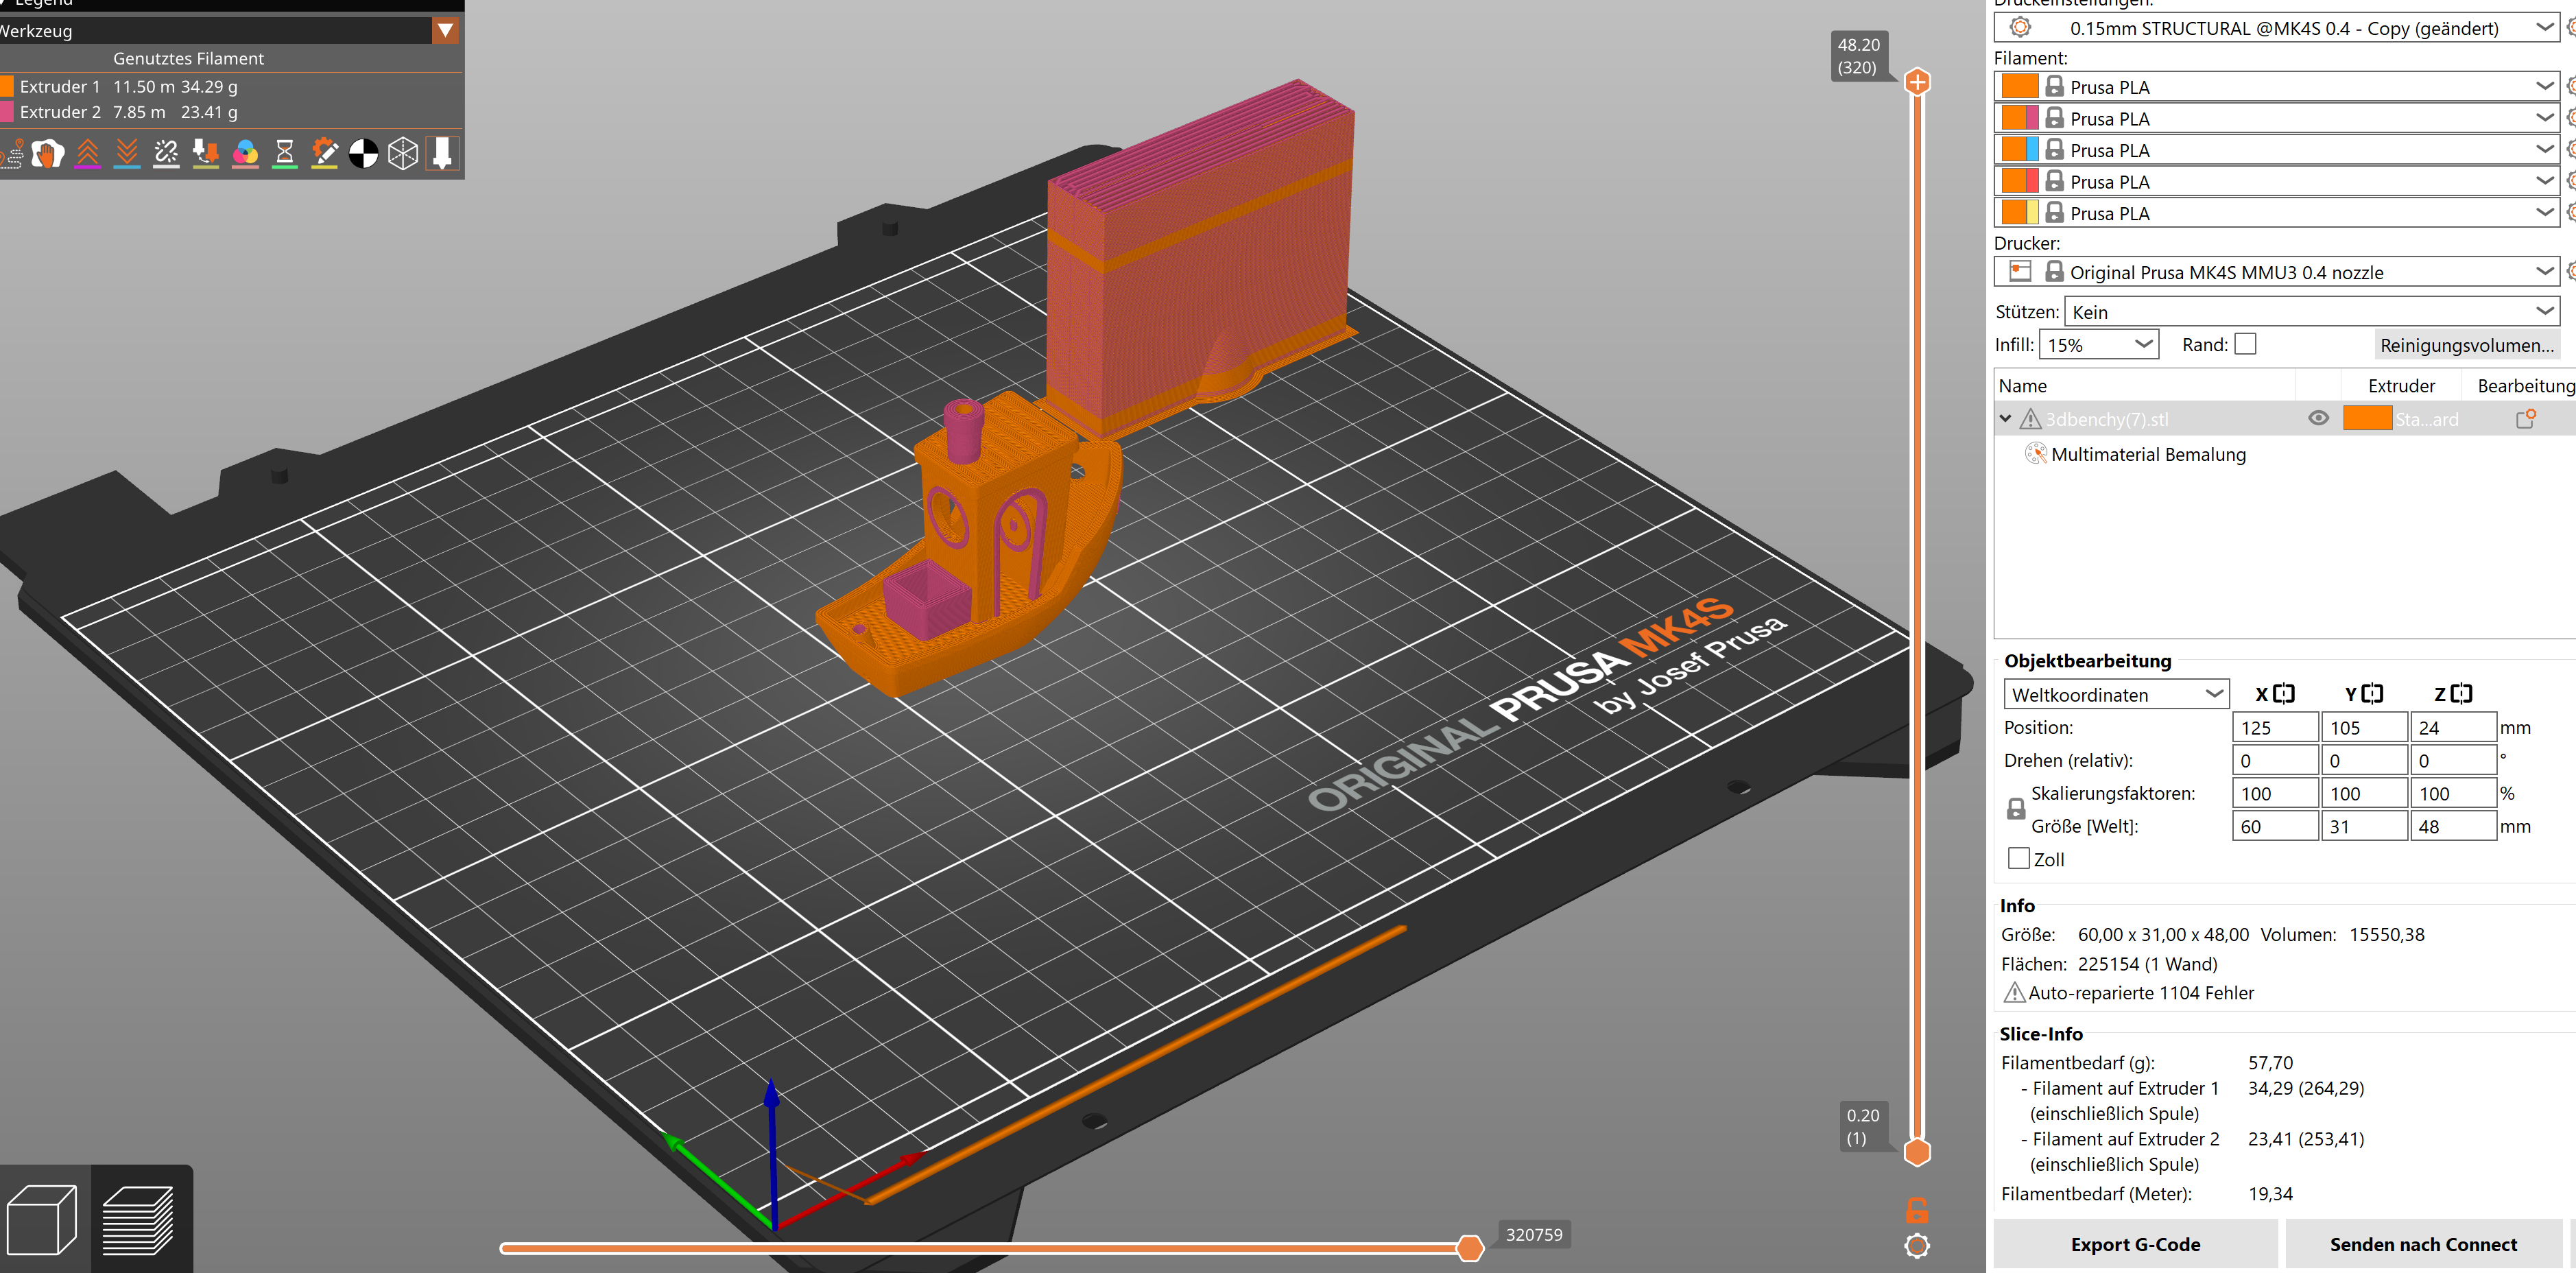Enable the Zoll units checkbox
2576x1273 pixels.
[2019, 859]
